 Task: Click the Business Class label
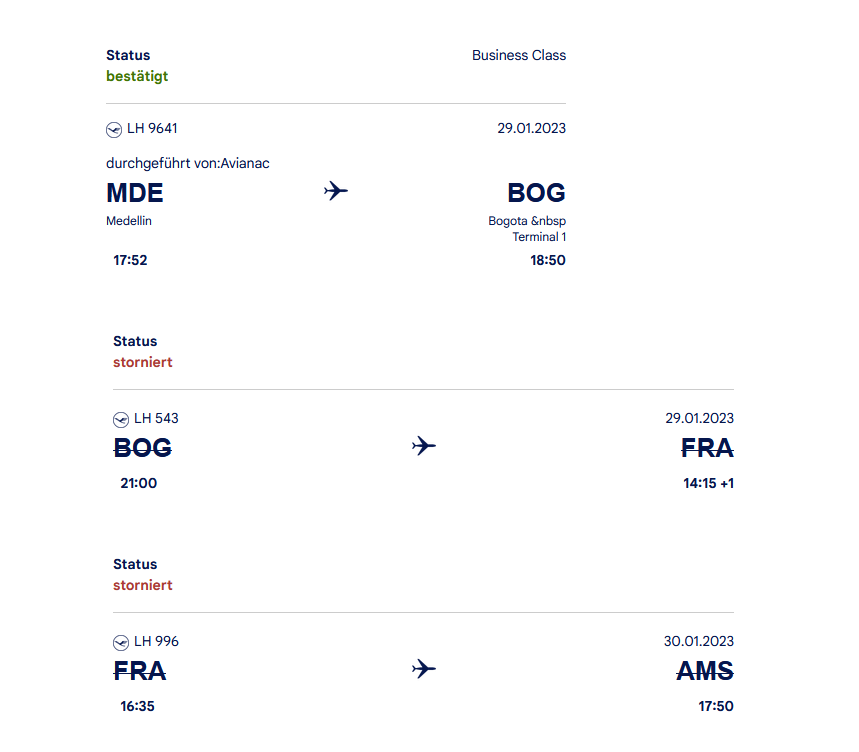pos(519,55)
